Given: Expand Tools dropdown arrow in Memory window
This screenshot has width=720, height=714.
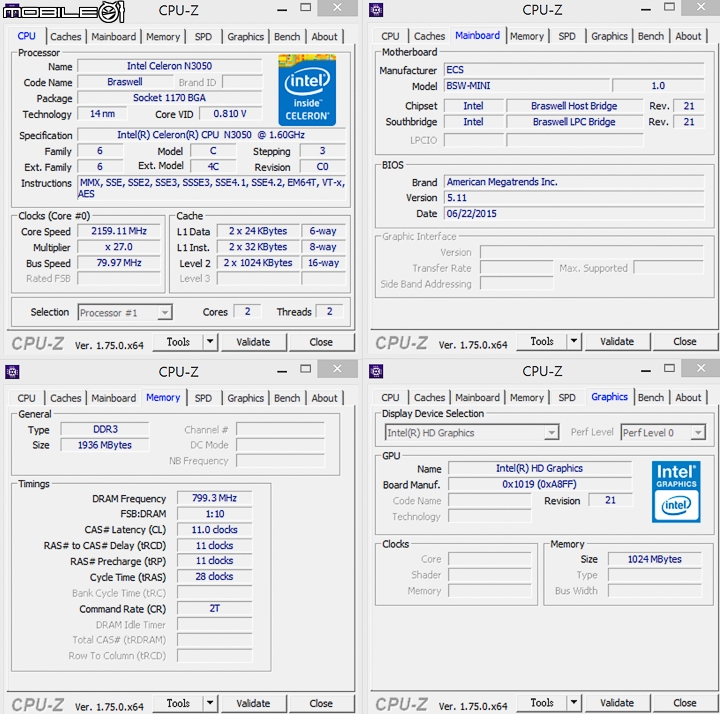Looking at the screenshot, I should coord(210,703).
